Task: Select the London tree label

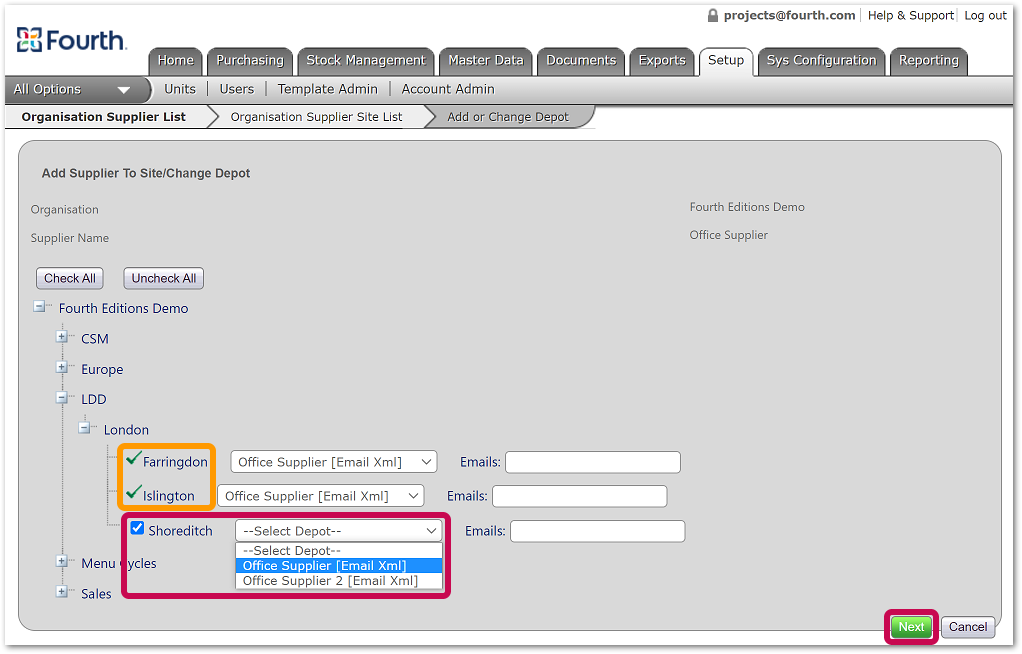Action: tap(126, 430)
